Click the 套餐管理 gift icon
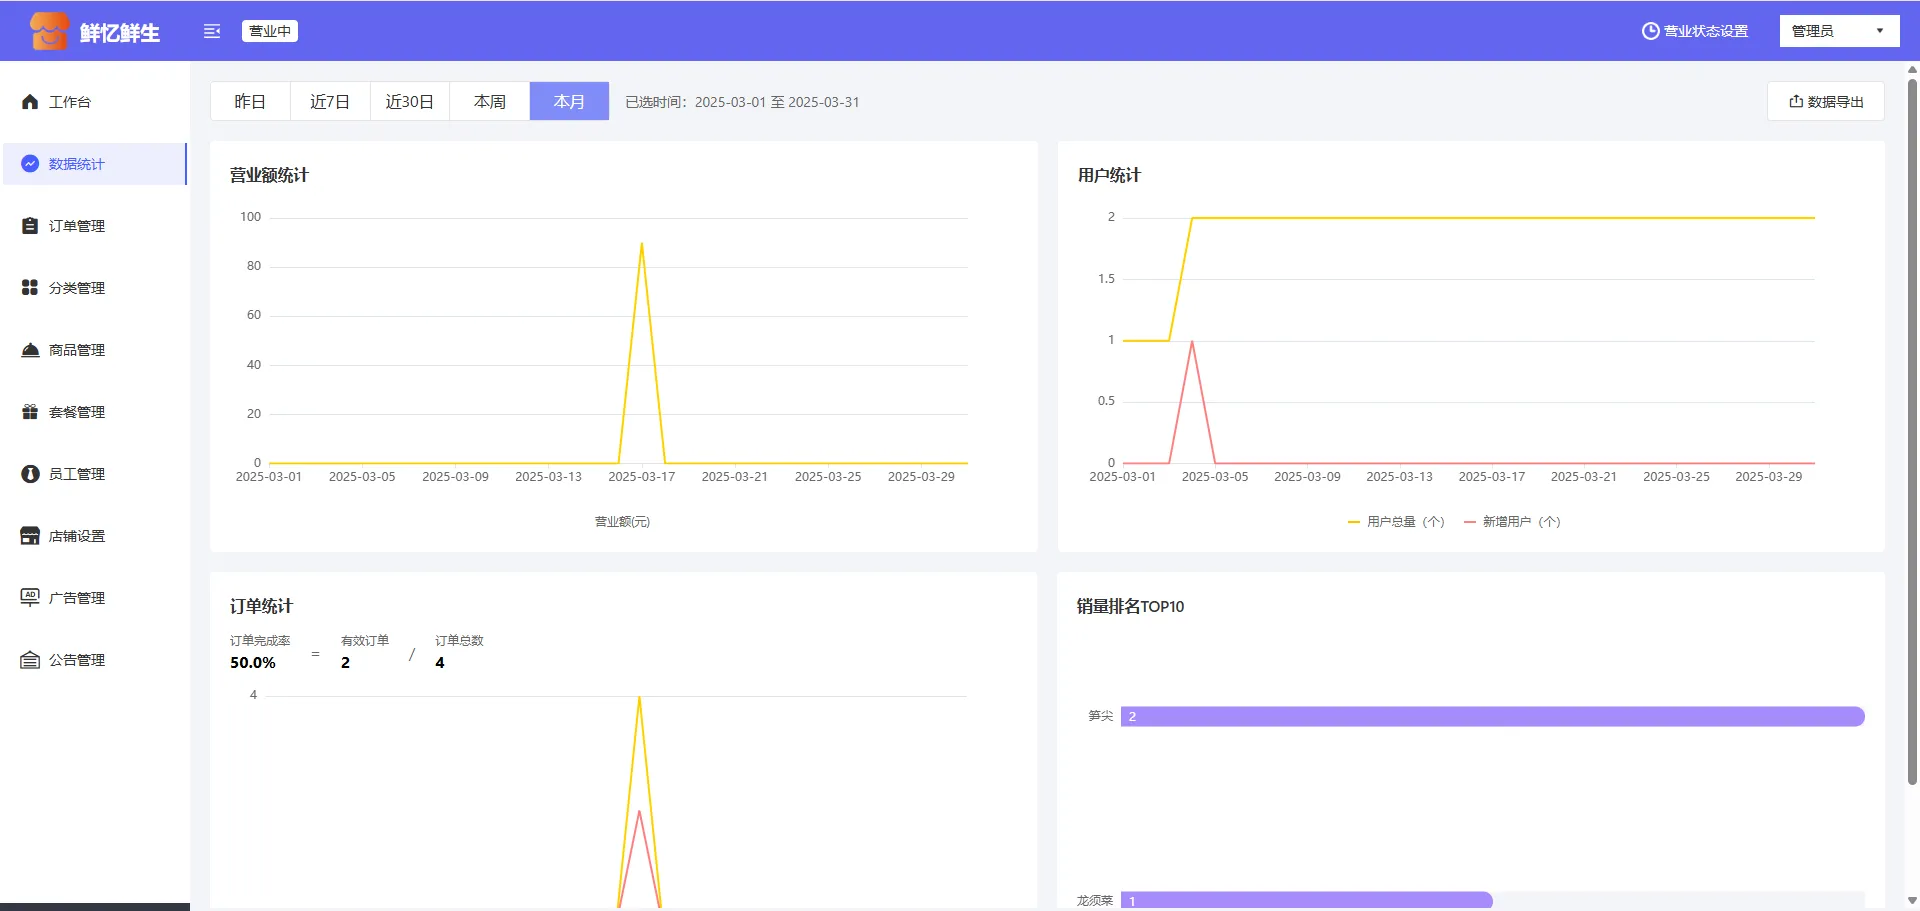 tap(30, 412)
